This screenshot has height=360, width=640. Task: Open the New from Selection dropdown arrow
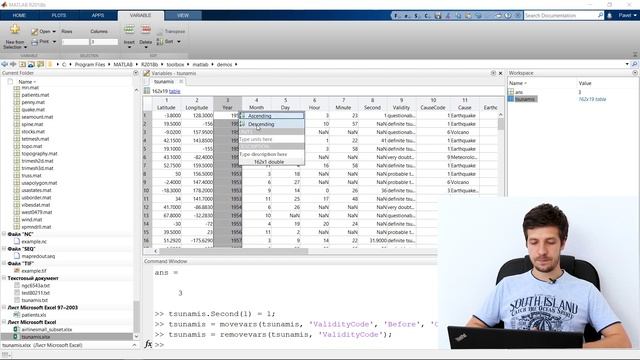click(25, 47)
